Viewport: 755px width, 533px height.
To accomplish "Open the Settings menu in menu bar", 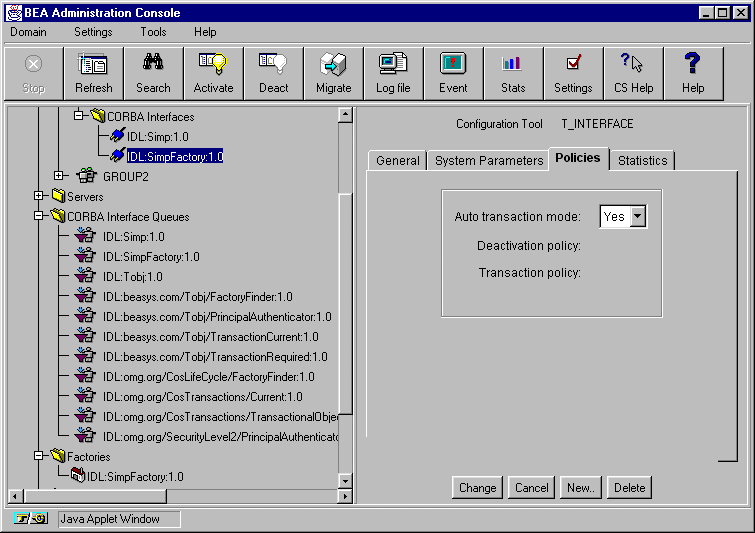I will coord(93,32).
